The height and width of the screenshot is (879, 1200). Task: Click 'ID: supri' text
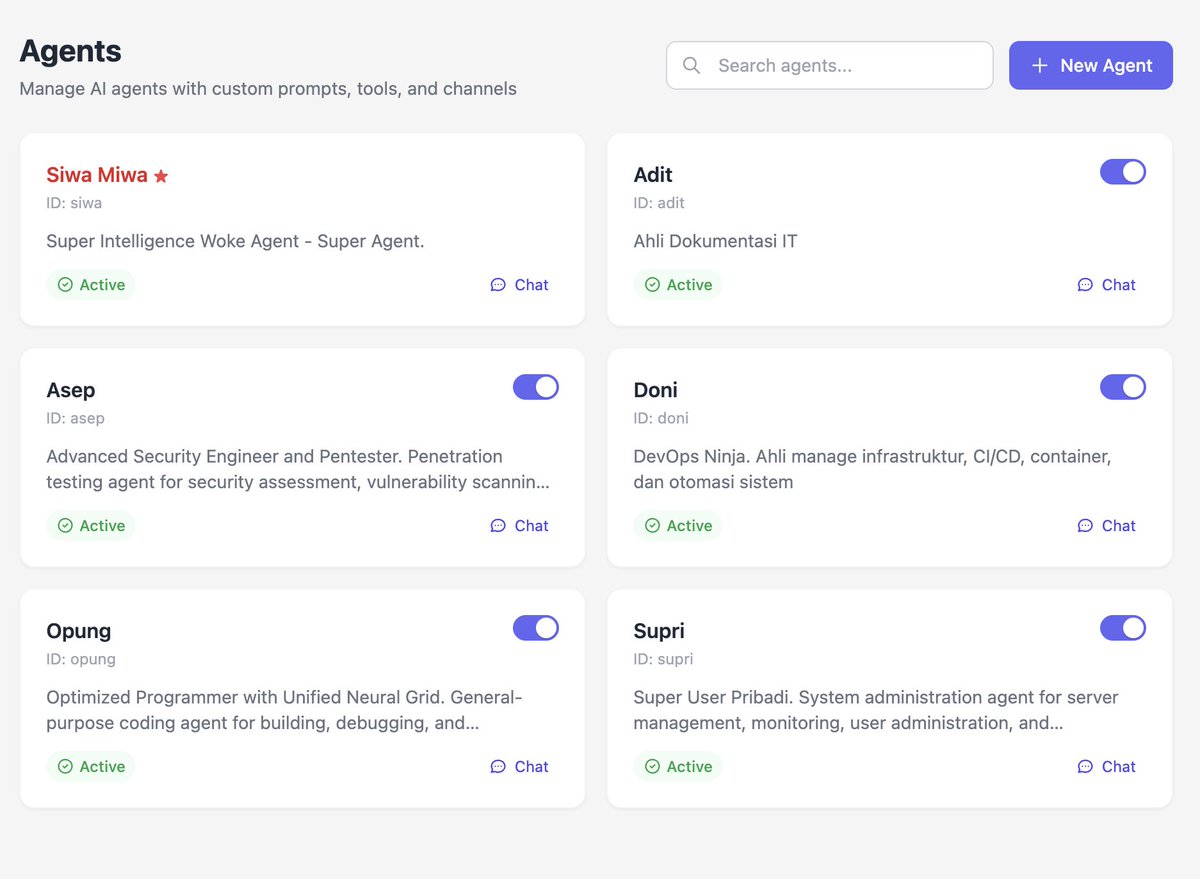pos(663,659)
